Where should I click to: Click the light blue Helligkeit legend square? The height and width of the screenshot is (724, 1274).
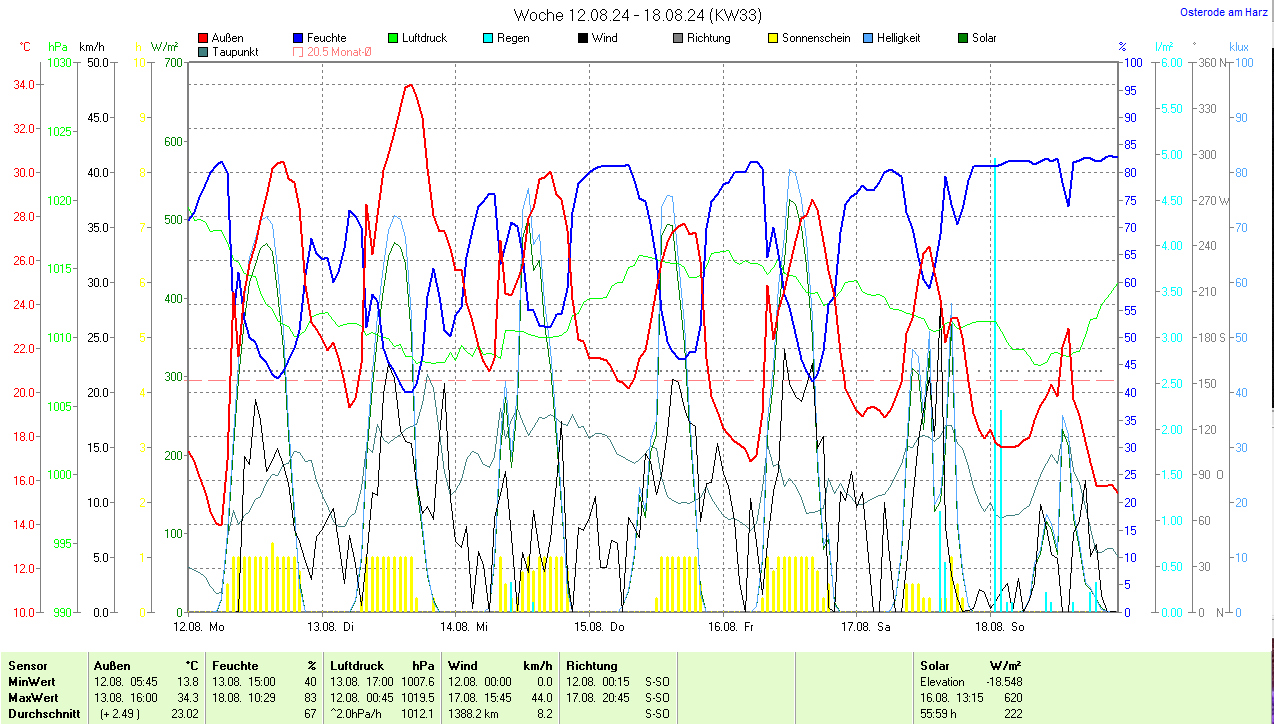click(868, 38)
